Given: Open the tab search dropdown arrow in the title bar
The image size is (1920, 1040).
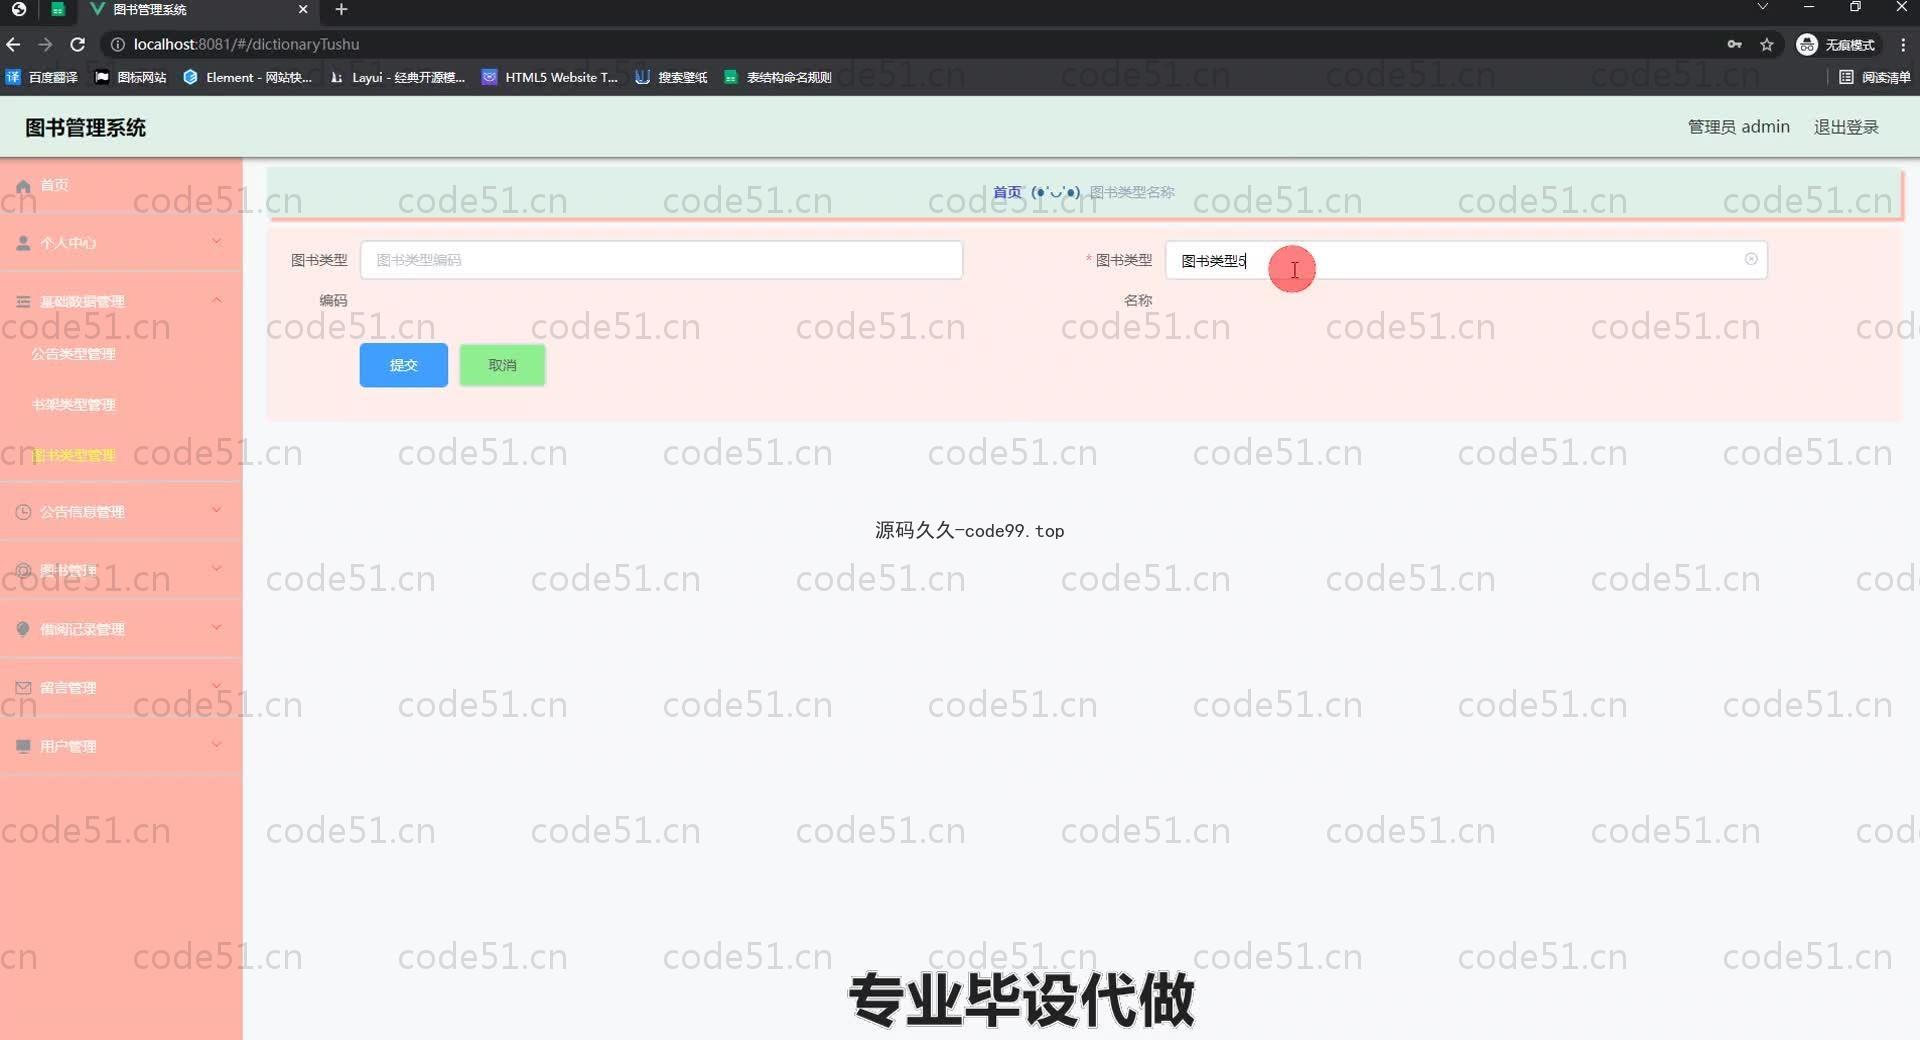Looking at the screenshot, I should pos(1763,7).
